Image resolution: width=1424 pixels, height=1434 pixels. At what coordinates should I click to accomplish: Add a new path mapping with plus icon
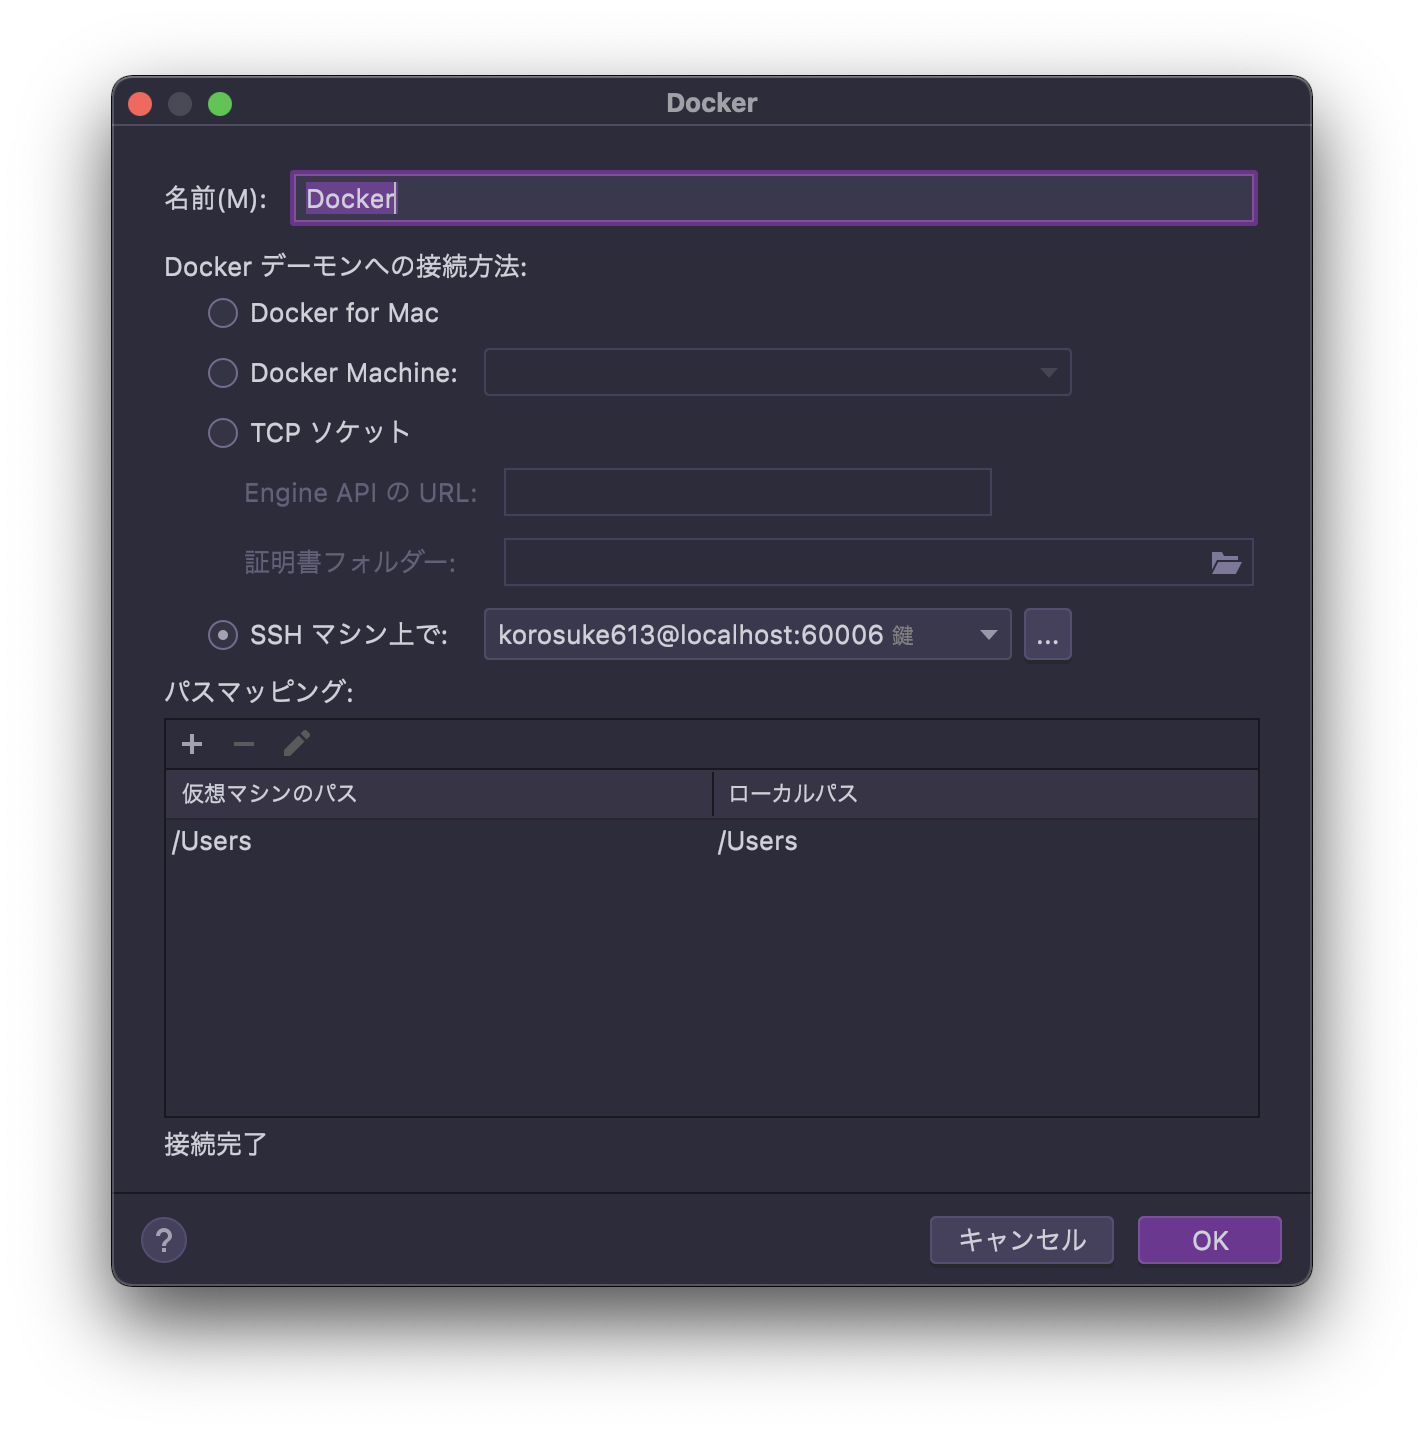tap(192, 744)
